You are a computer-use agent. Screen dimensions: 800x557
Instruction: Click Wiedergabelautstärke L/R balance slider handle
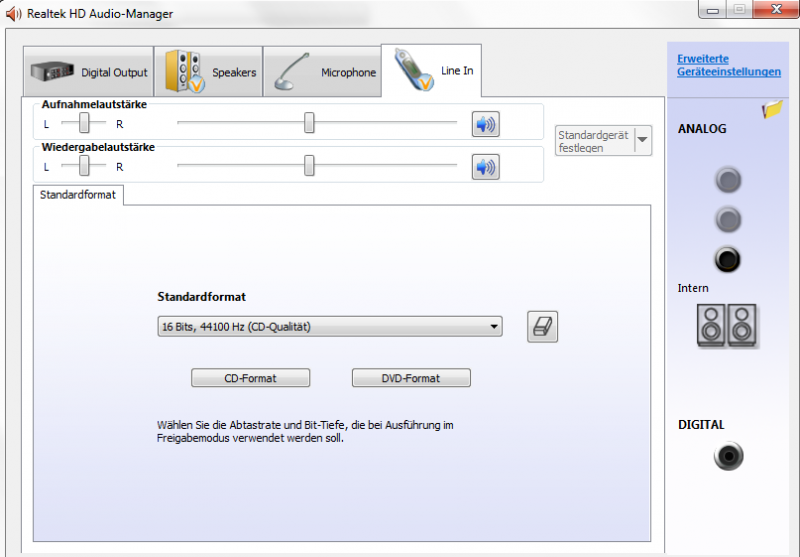point(84,165)
